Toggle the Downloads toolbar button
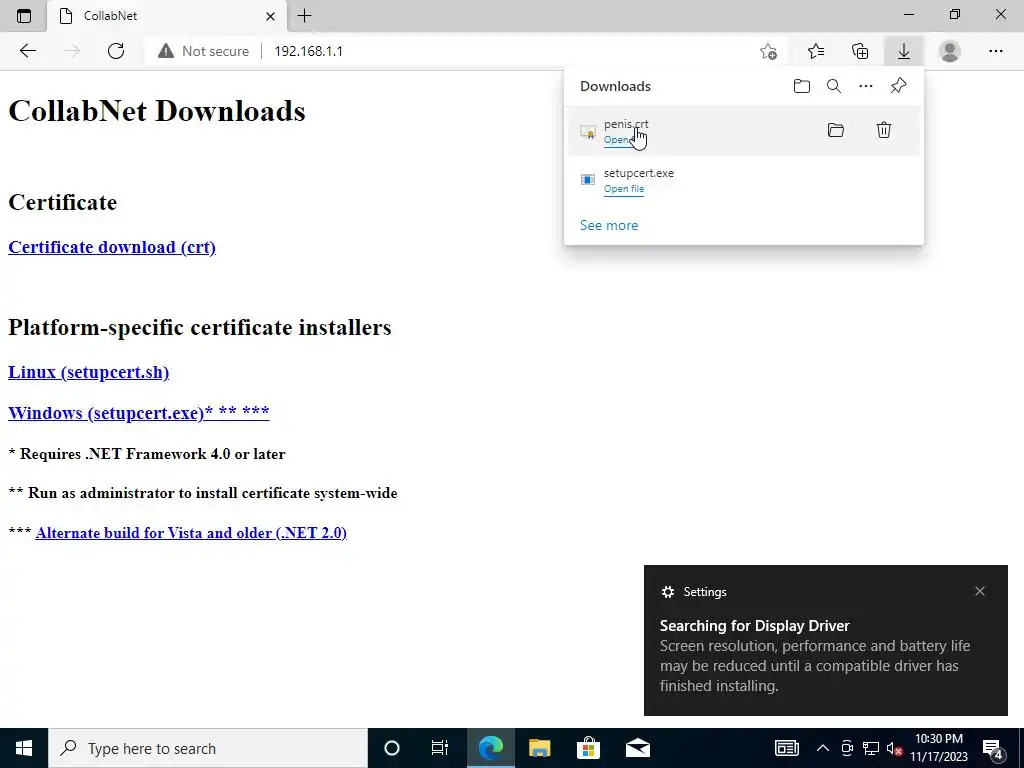 tap(904, 51)
